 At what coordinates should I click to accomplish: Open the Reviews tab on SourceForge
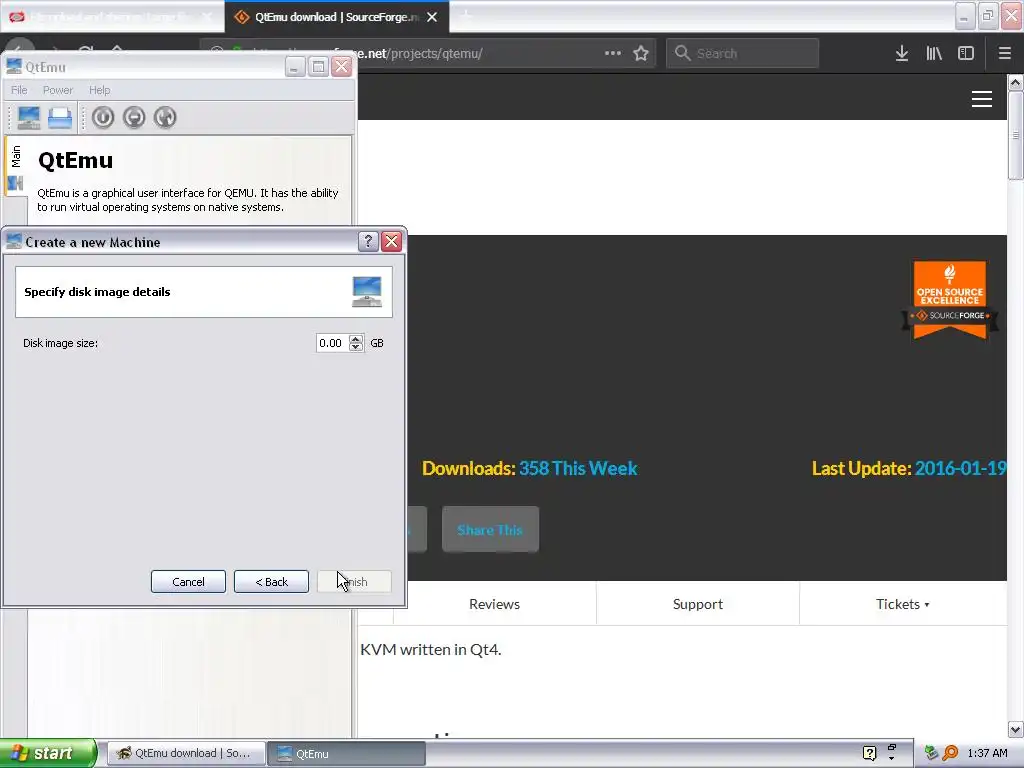(x=494, y=604)
